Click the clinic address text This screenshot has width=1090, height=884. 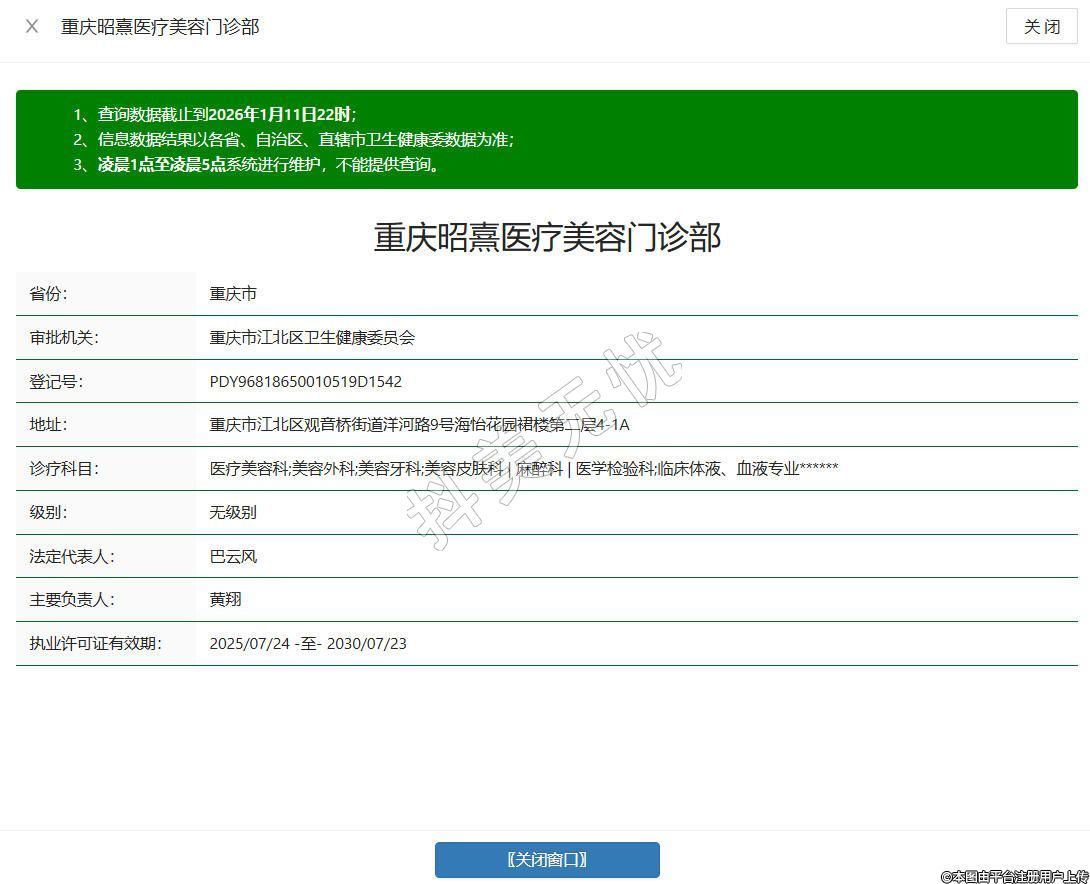(419, 425)
